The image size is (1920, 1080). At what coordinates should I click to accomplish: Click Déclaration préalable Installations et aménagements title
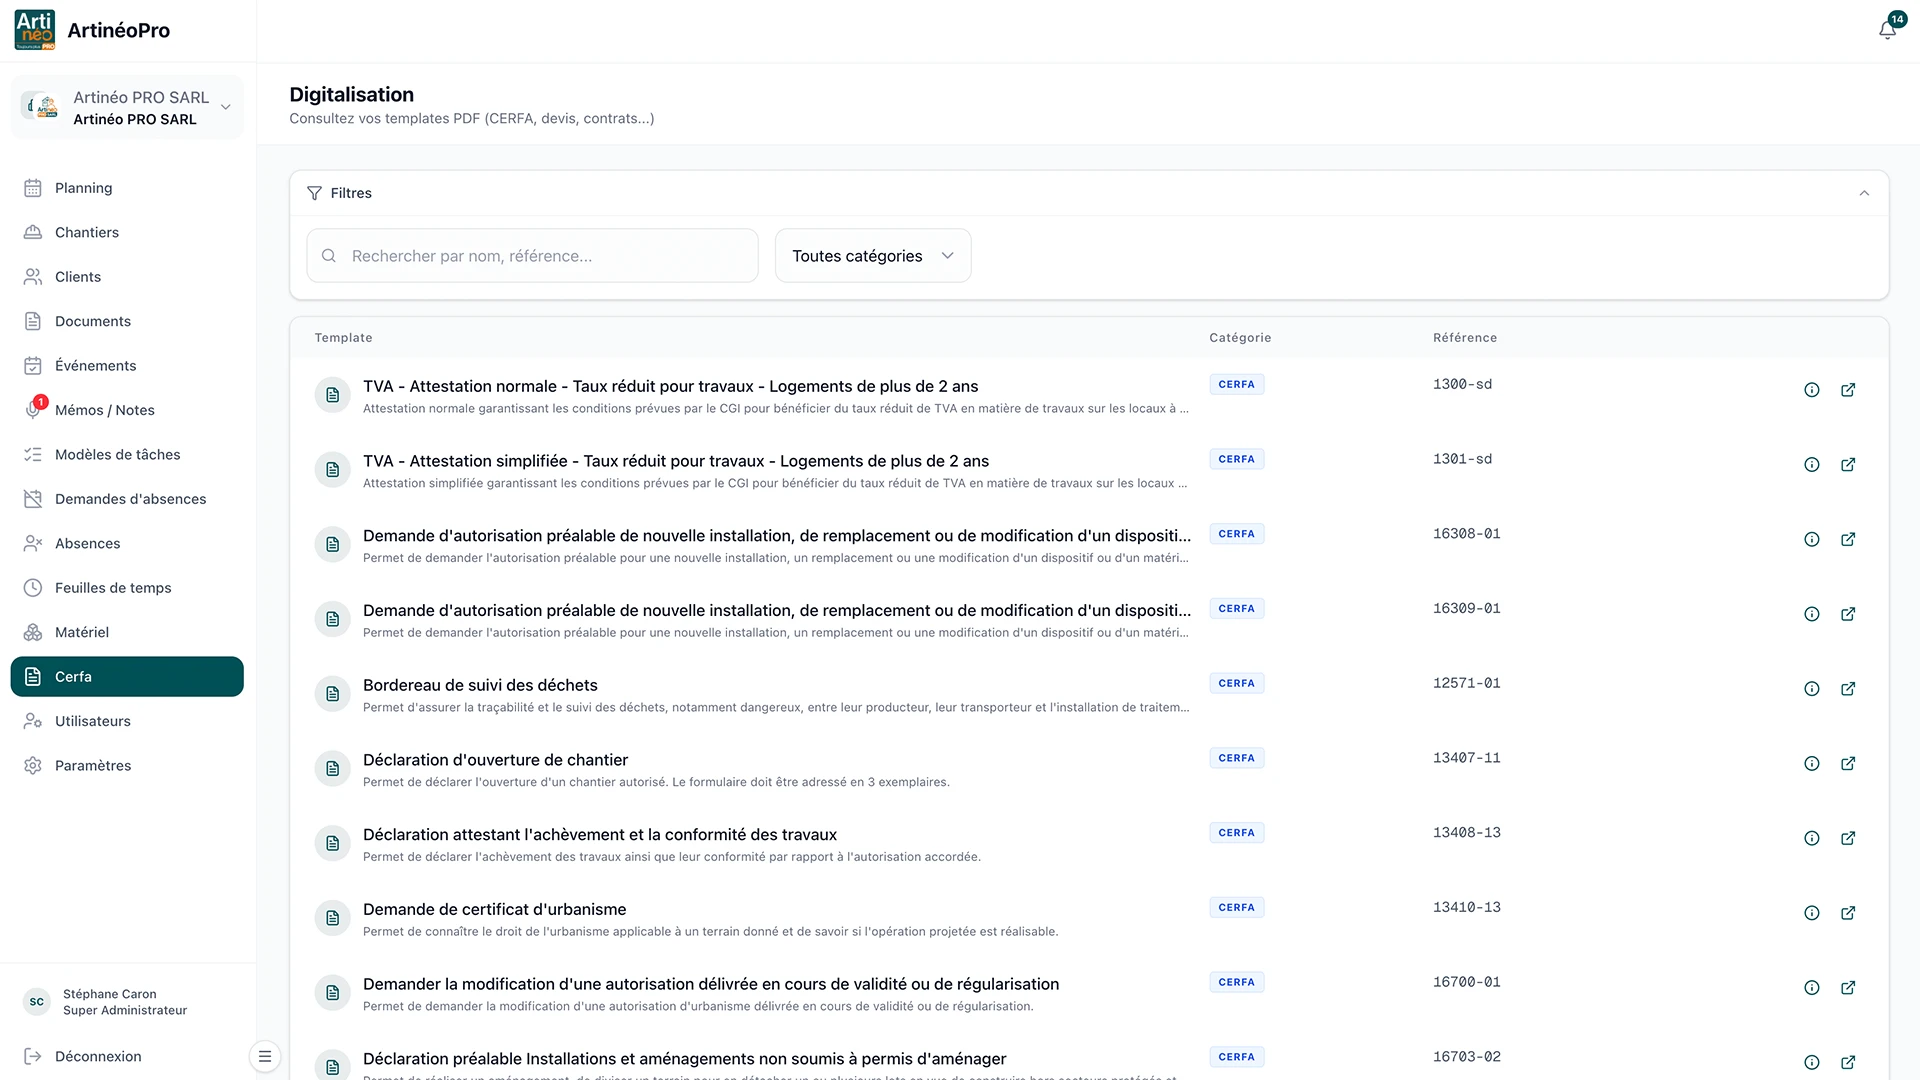tap(684, 1060)
